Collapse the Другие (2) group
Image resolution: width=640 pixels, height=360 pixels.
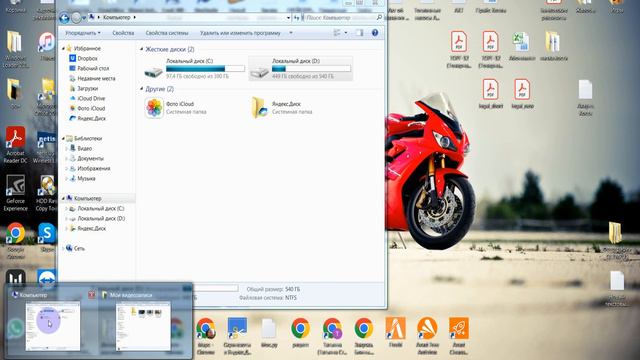pyautogui.click(x=142, y=89)
